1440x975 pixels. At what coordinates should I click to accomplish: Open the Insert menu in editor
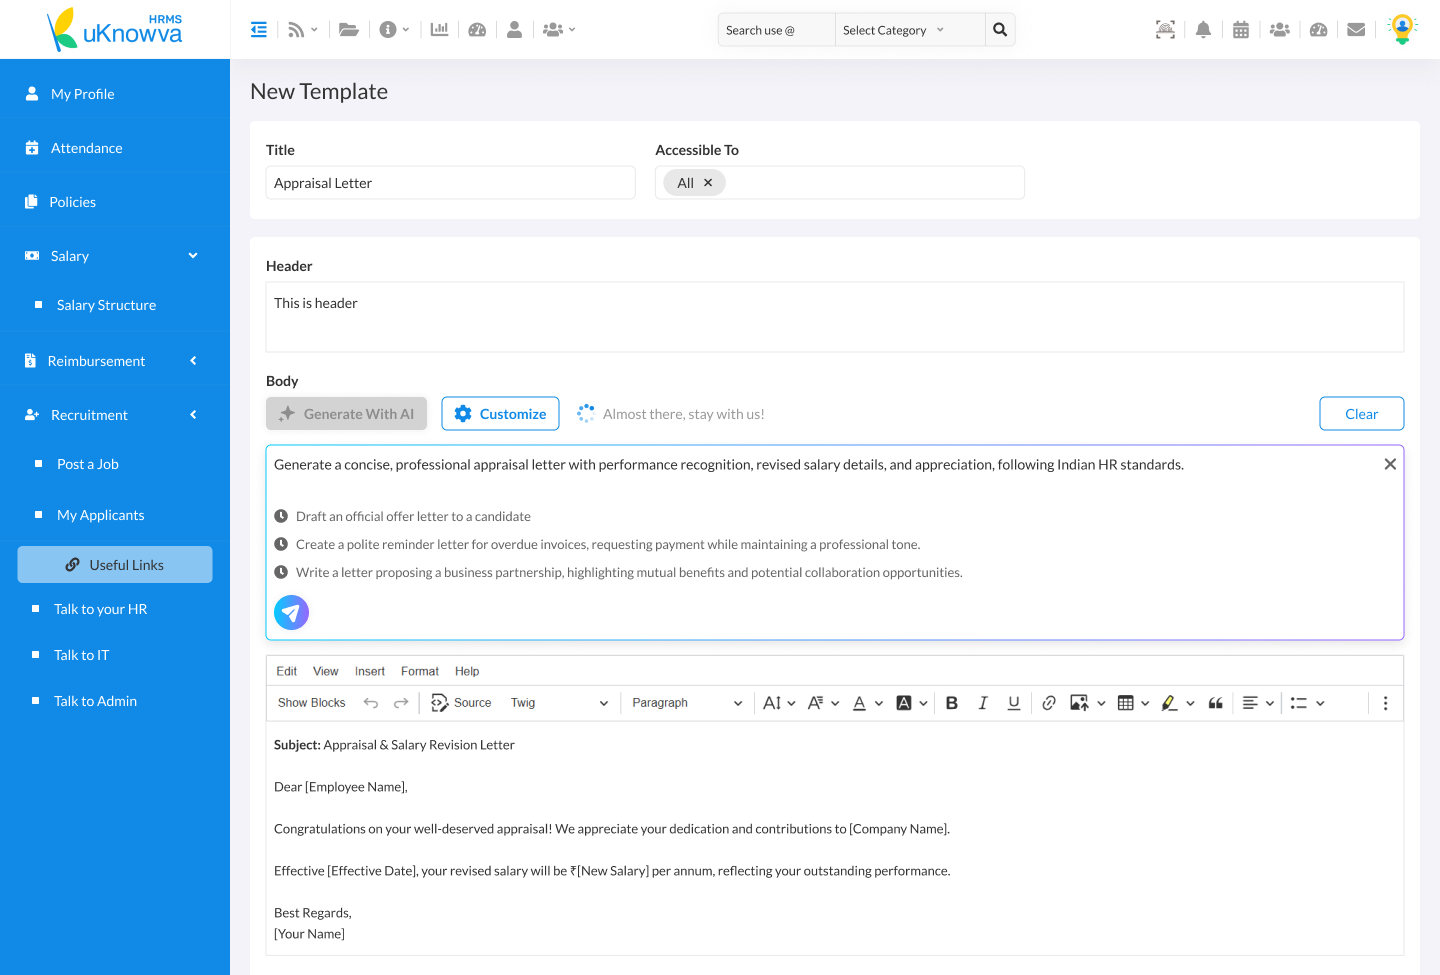coord(369,671)
